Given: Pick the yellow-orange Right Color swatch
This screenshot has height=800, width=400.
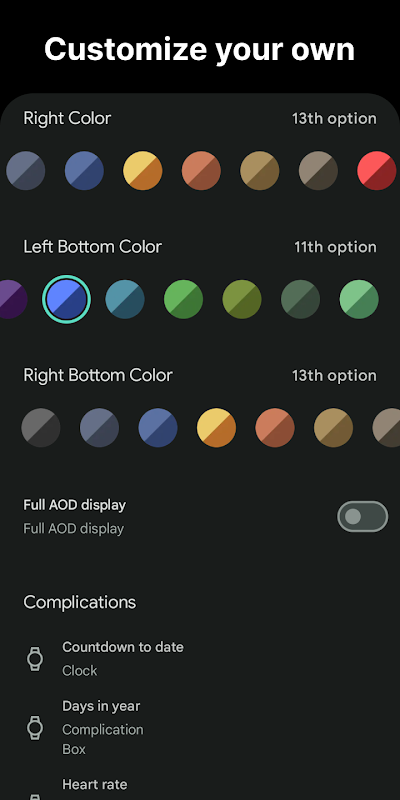Looking at the screenshot, I should [x=143, y=170].
